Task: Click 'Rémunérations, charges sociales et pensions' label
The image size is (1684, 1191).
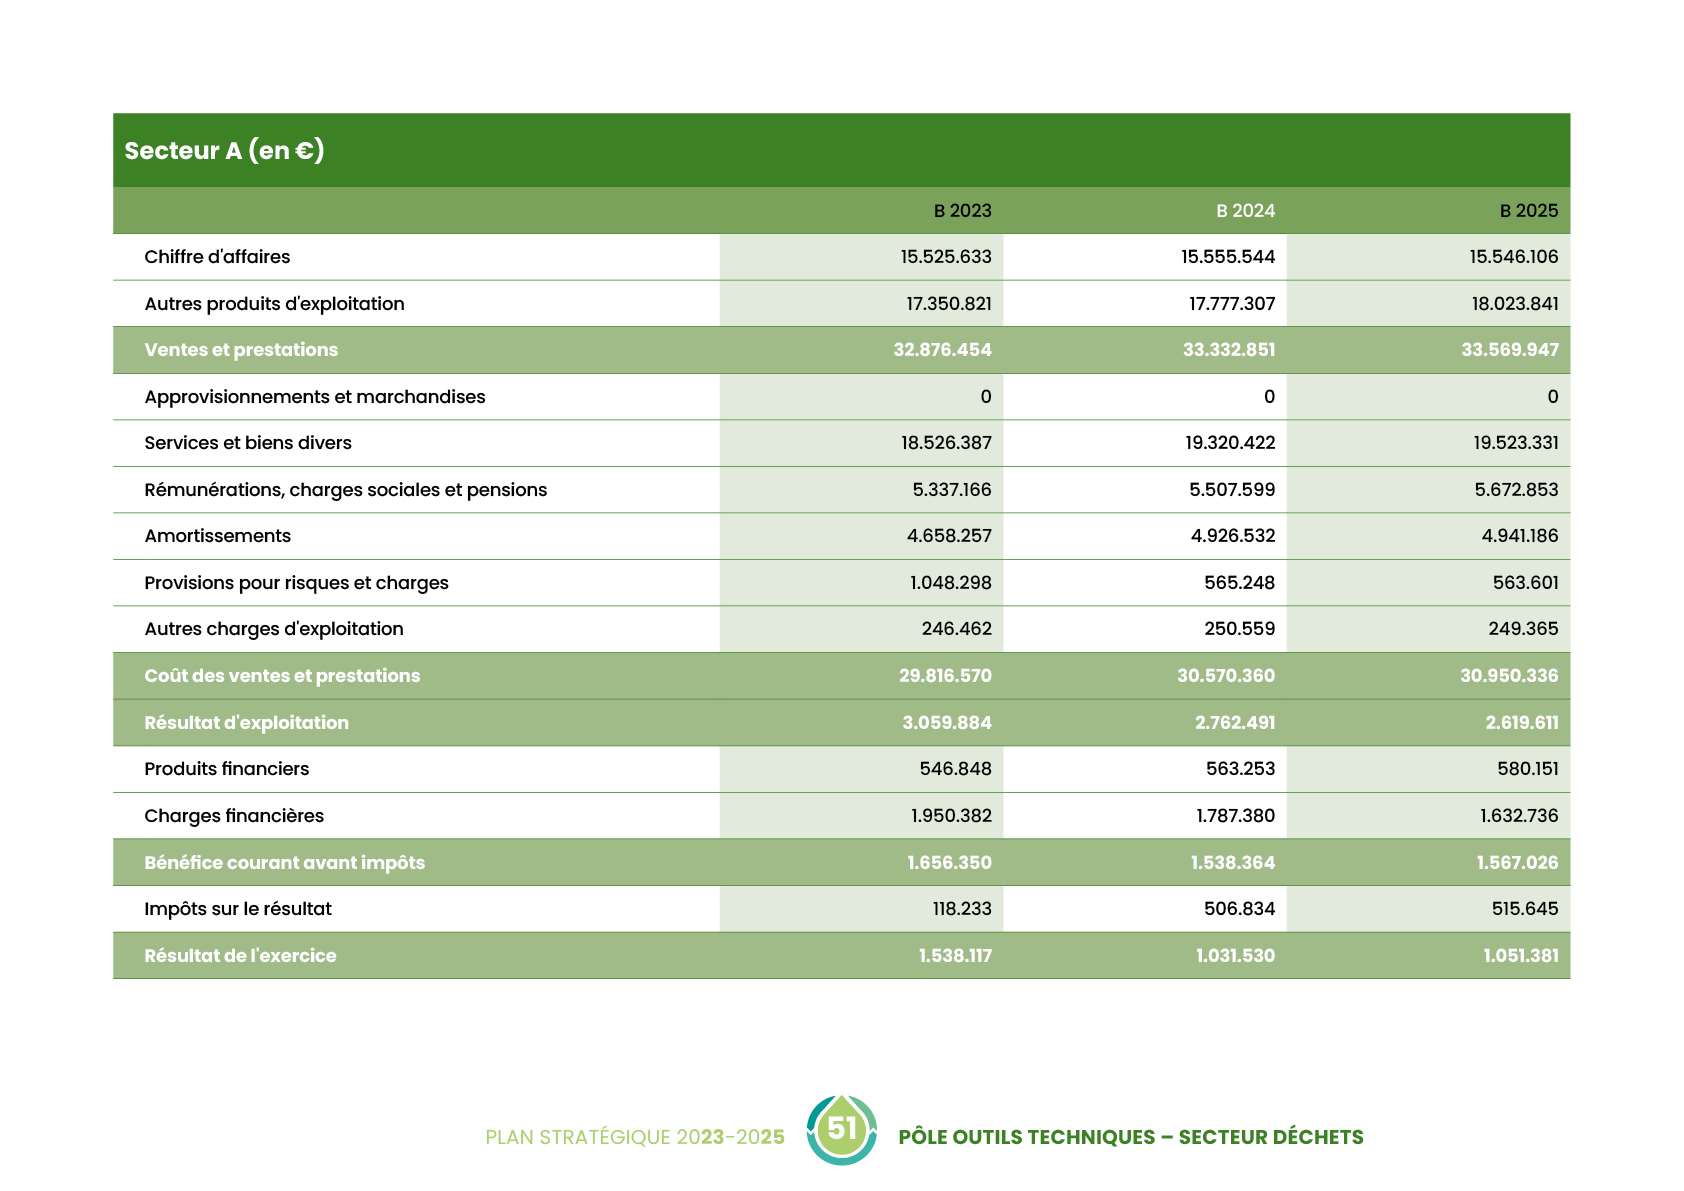Action: 345,490
